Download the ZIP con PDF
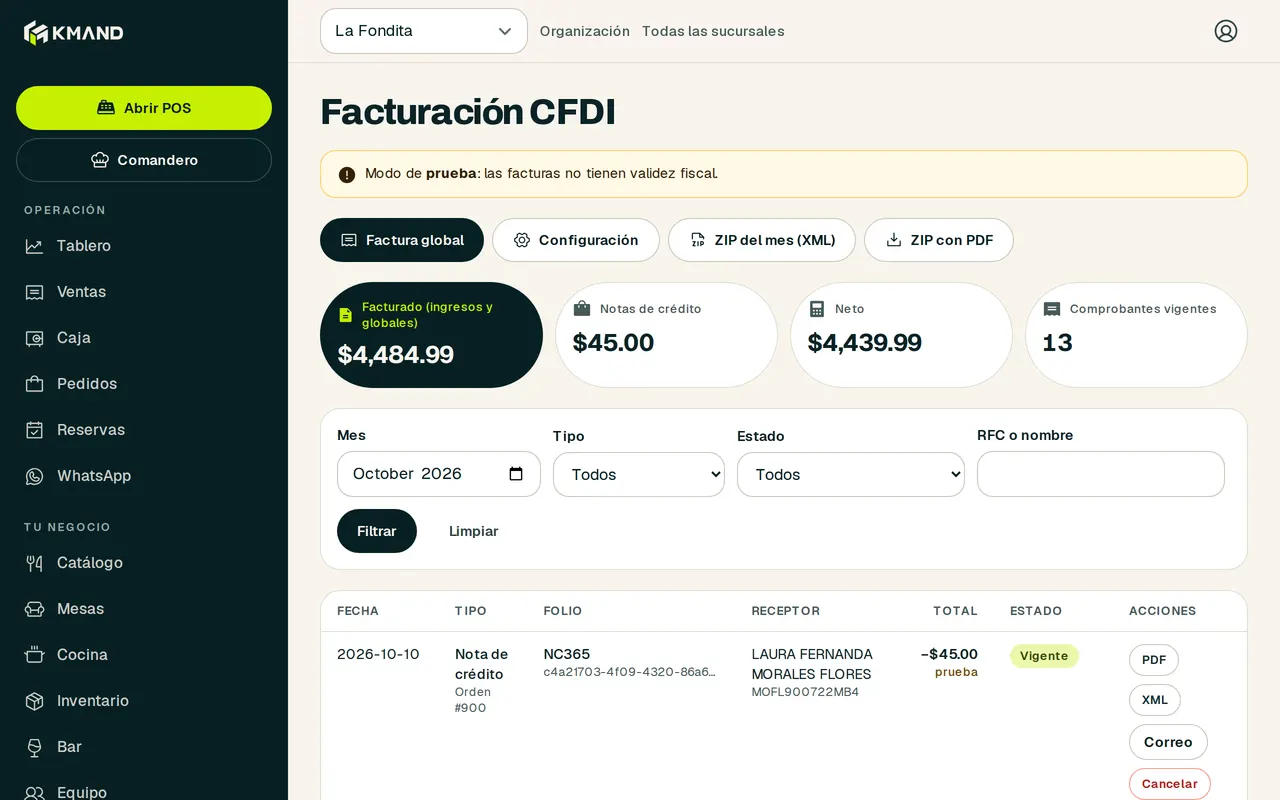The height and width of the screenshot is (800, 1280). (x=939, y=240)
